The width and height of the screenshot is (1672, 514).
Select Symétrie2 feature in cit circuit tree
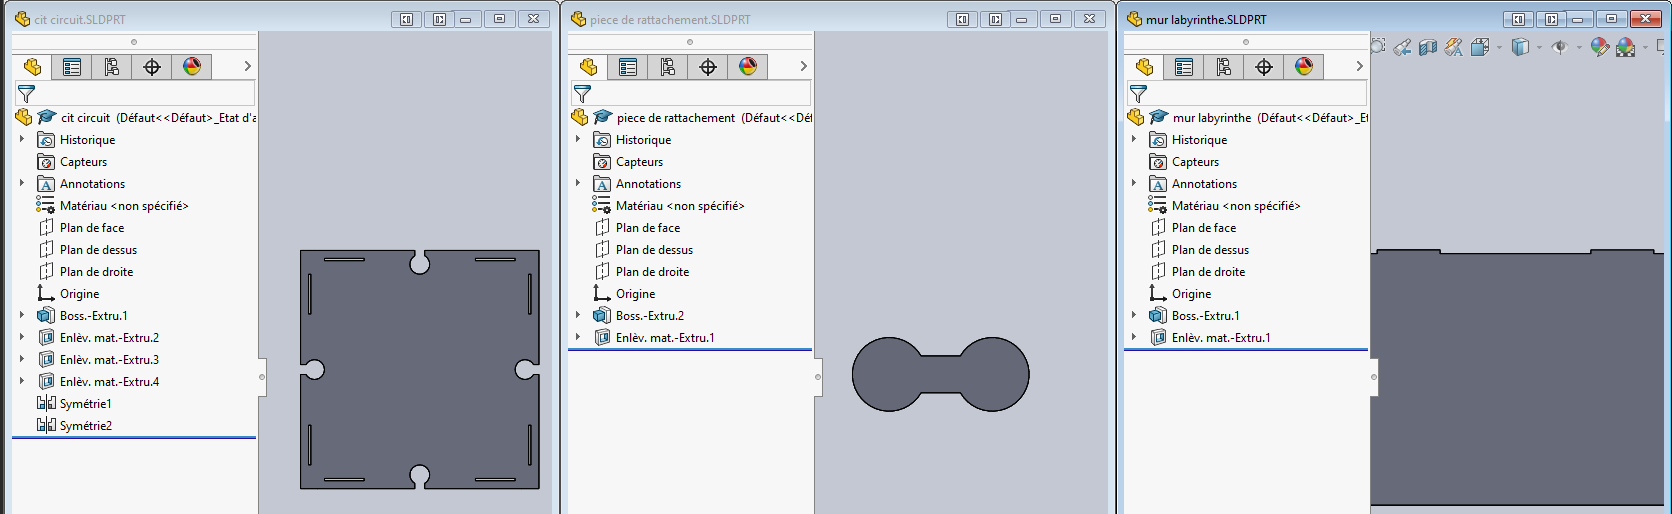click(x=85, y=426)
